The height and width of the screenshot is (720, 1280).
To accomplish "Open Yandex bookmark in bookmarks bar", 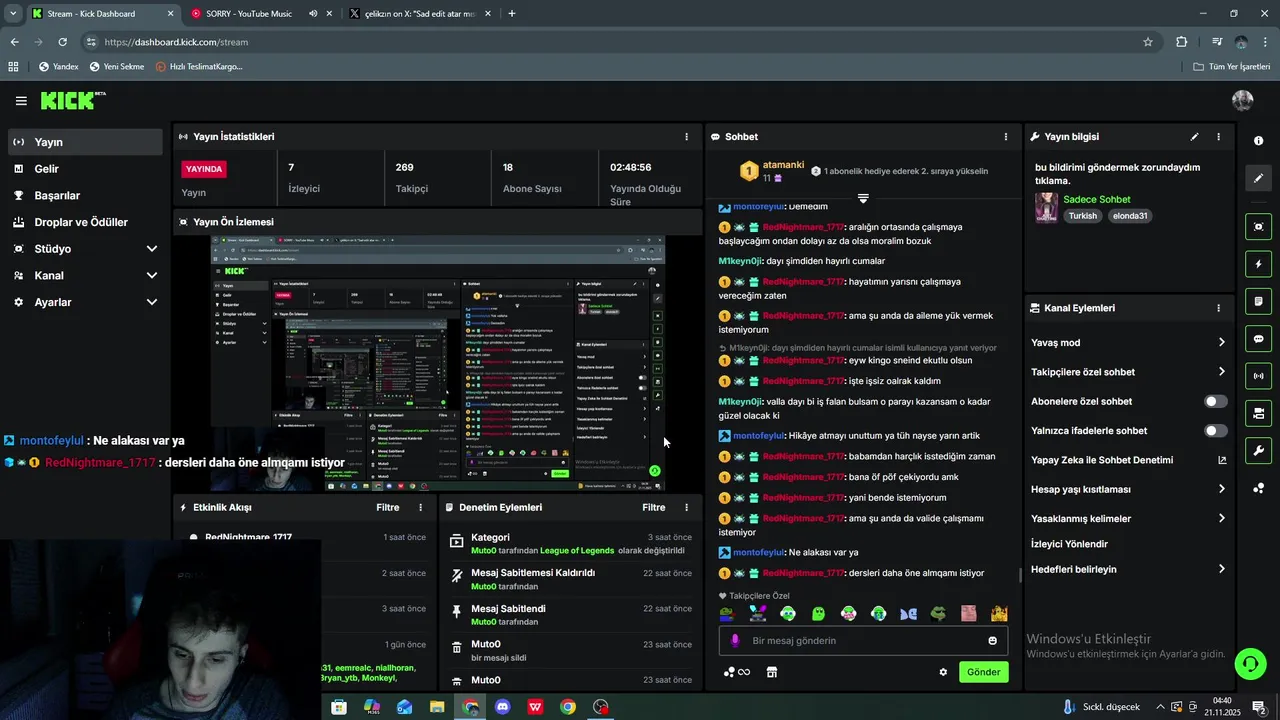I will tap(59, 67).
